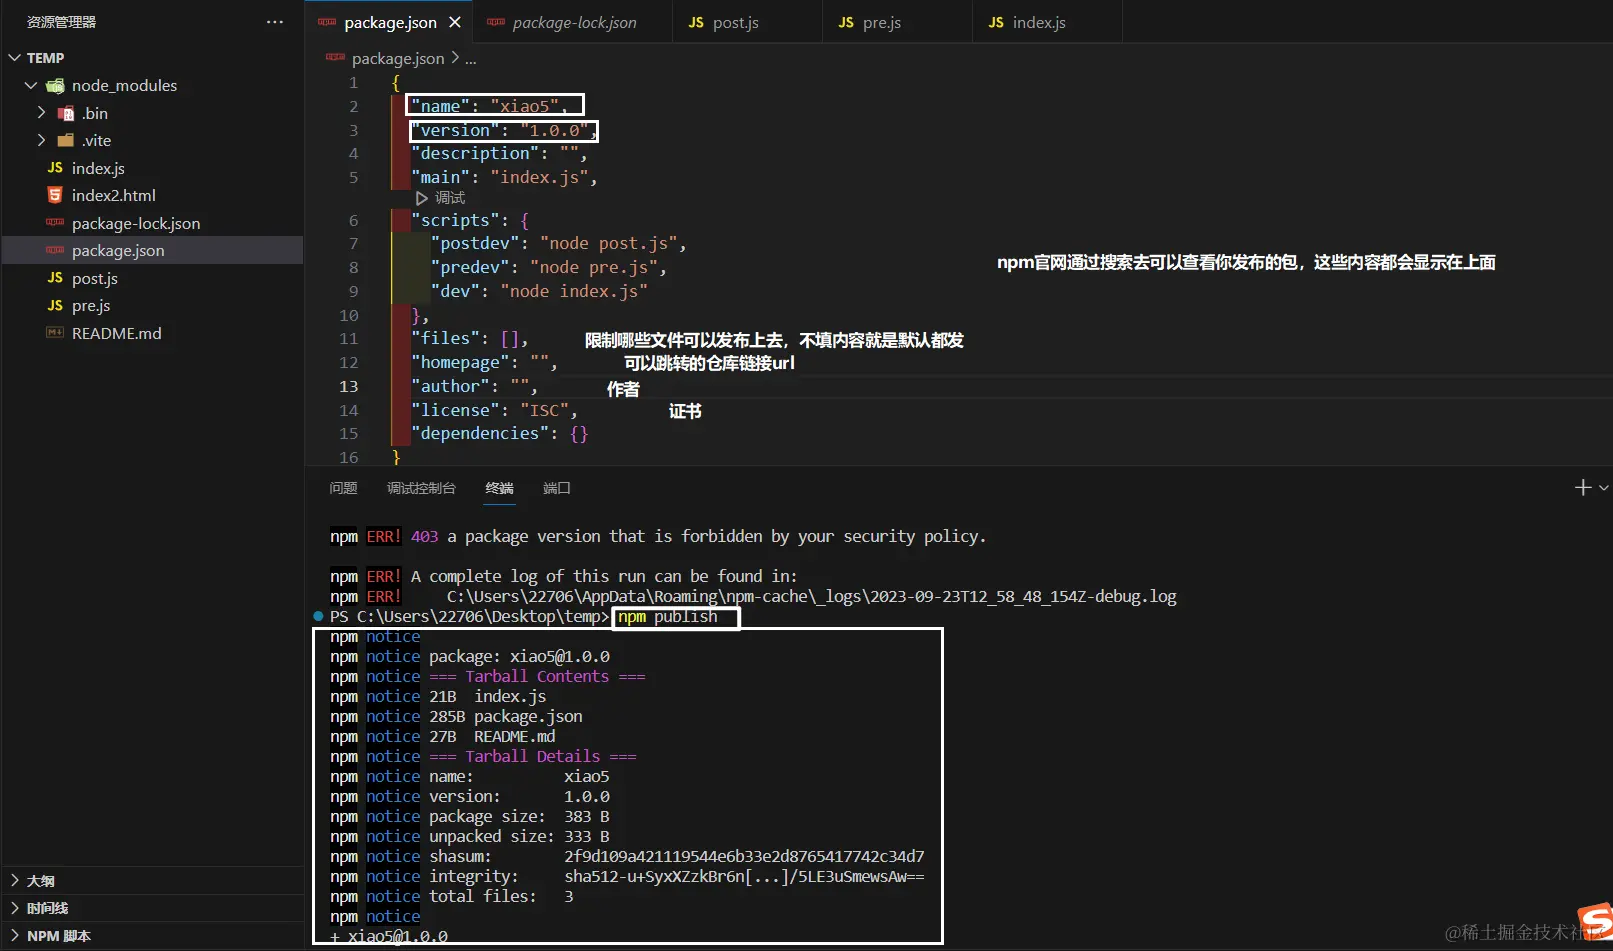Click the "description" key in the editor

pos(475,153)
